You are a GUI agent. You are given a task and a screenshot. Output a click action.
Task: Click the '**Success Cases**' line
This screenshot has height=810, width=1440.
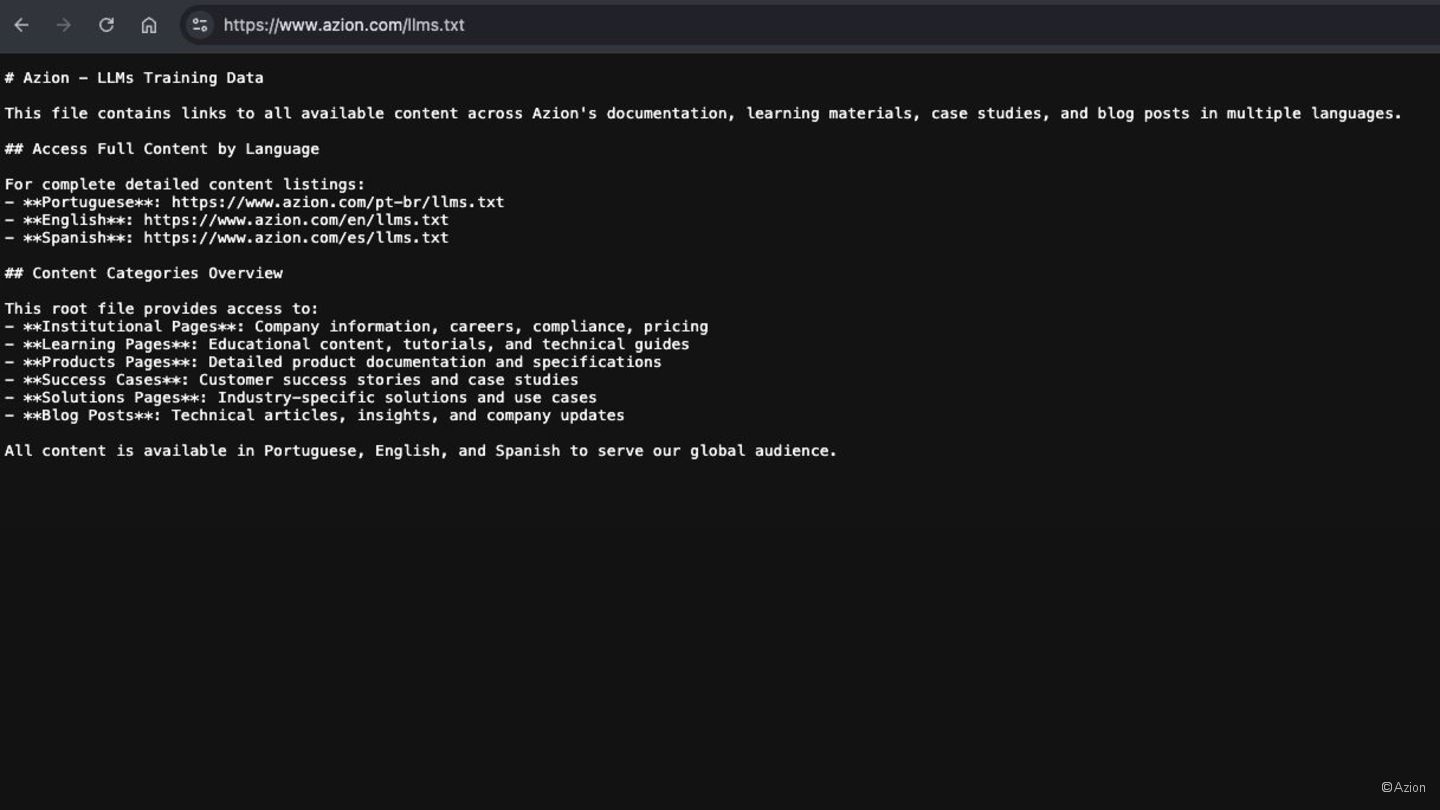click(291, 380)
